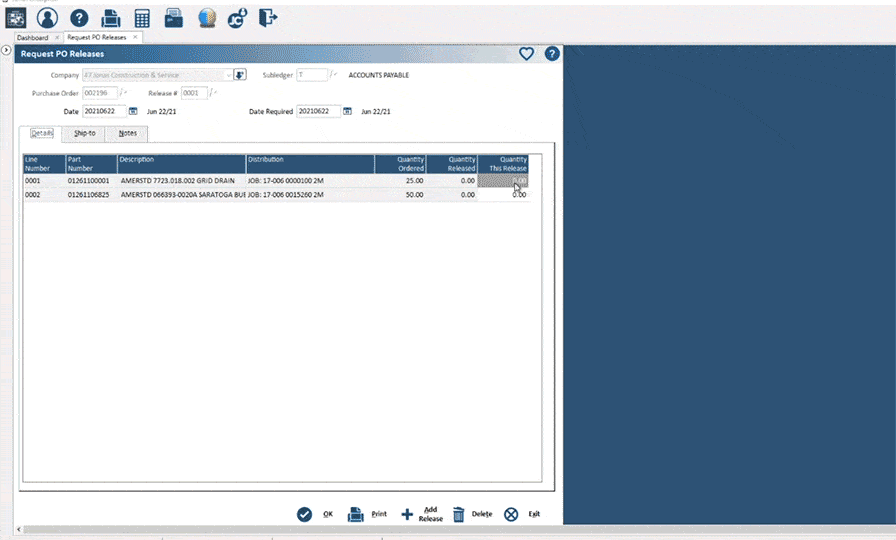Add Request PO Releases to favorites heart
The image size is (896, 540).
click(526, 54)
